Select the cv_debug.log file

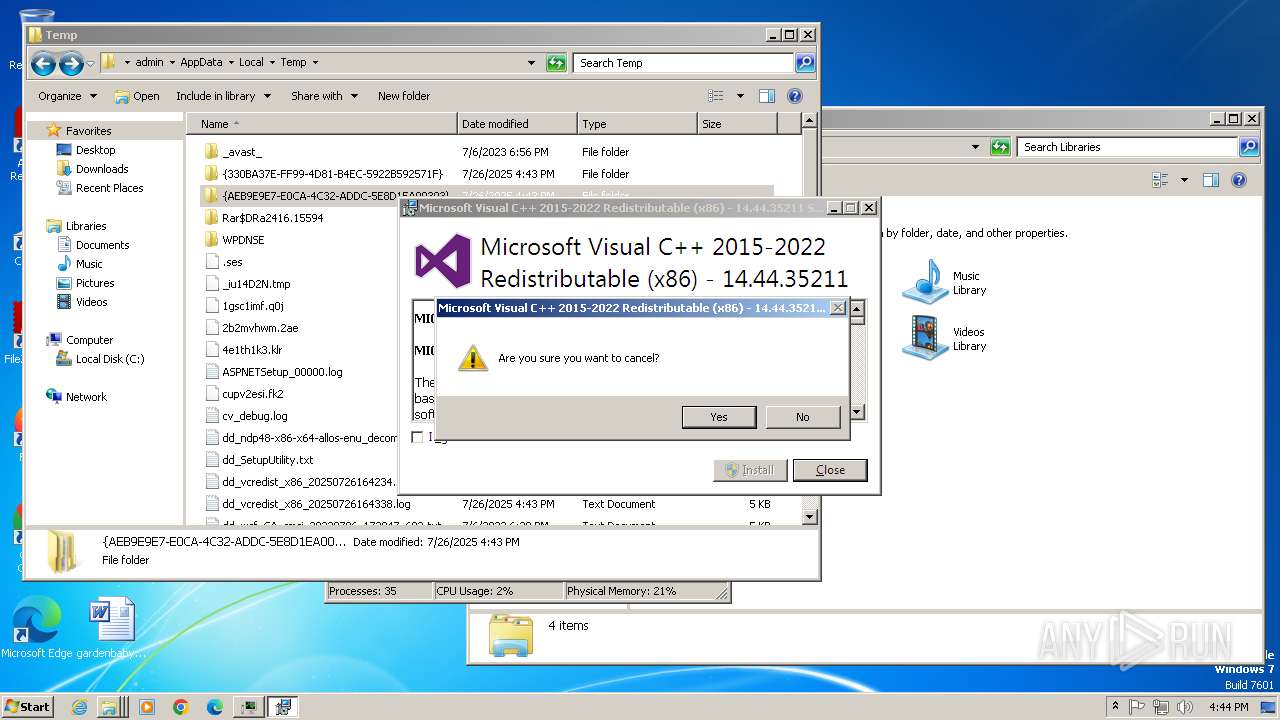pyautogui.click(x=254, y=416)
